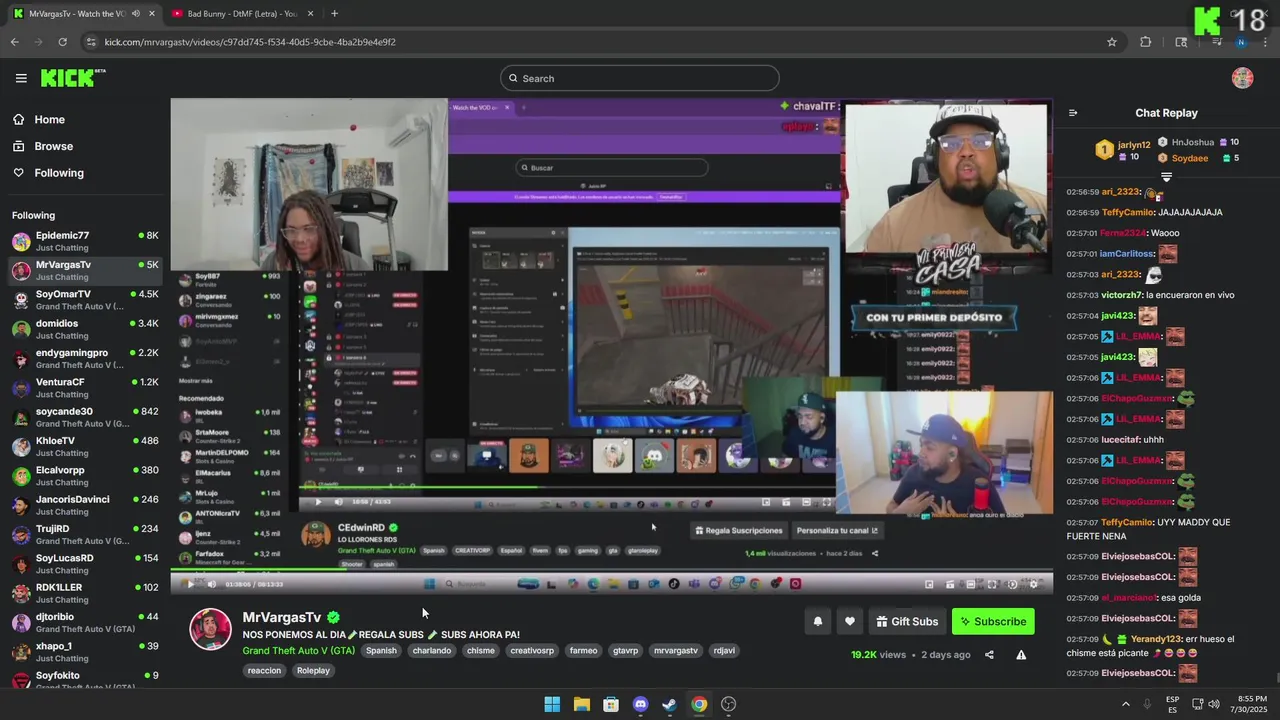
Task: Select the charlando tag
Action: point(432,651)
